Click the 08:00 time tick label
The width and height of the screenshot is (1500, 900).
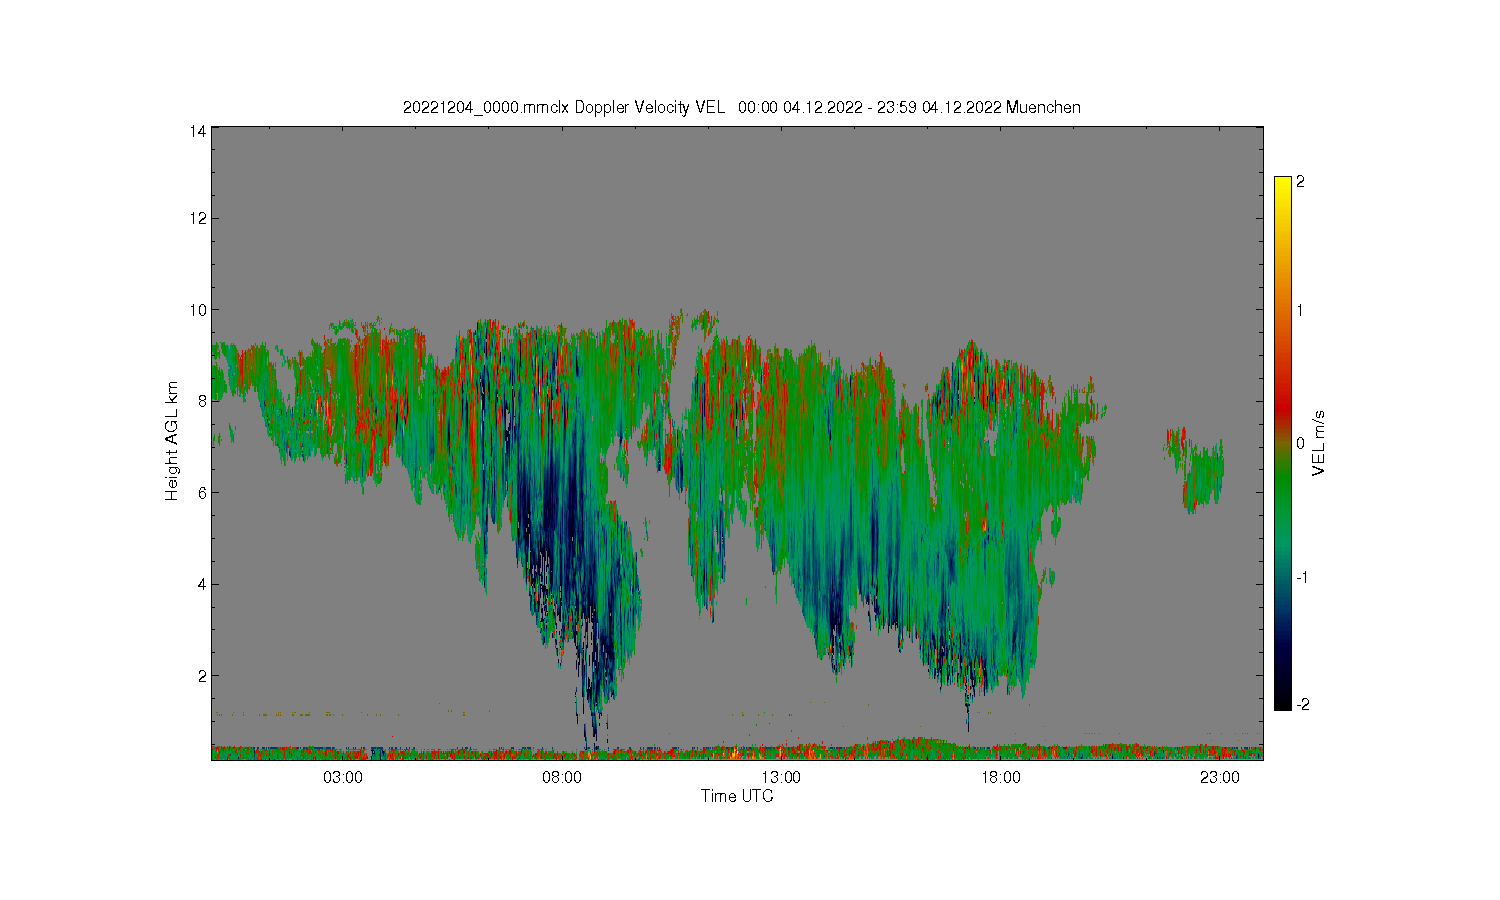click(x=562, y=778)
